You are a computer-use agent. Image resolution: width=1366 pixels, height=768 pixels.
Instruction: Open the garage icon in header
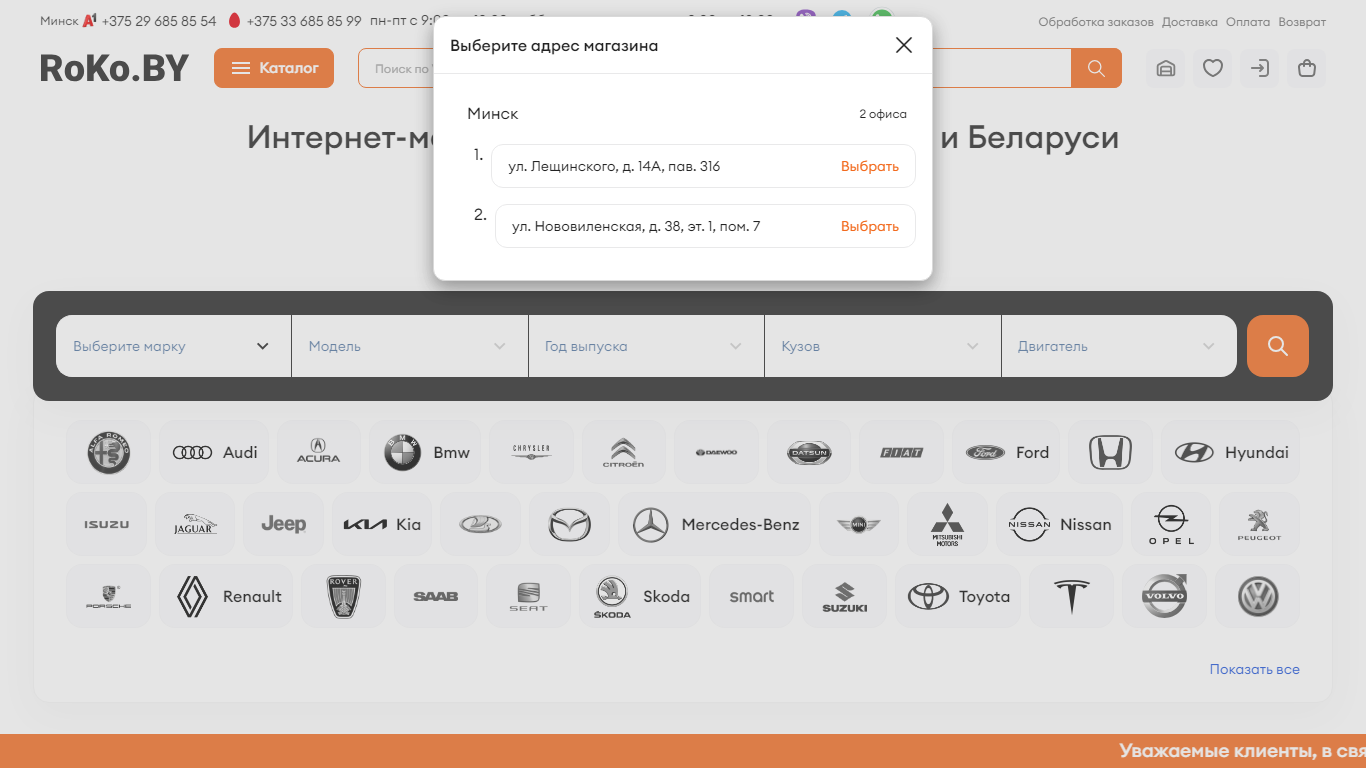pos(1165,69)
